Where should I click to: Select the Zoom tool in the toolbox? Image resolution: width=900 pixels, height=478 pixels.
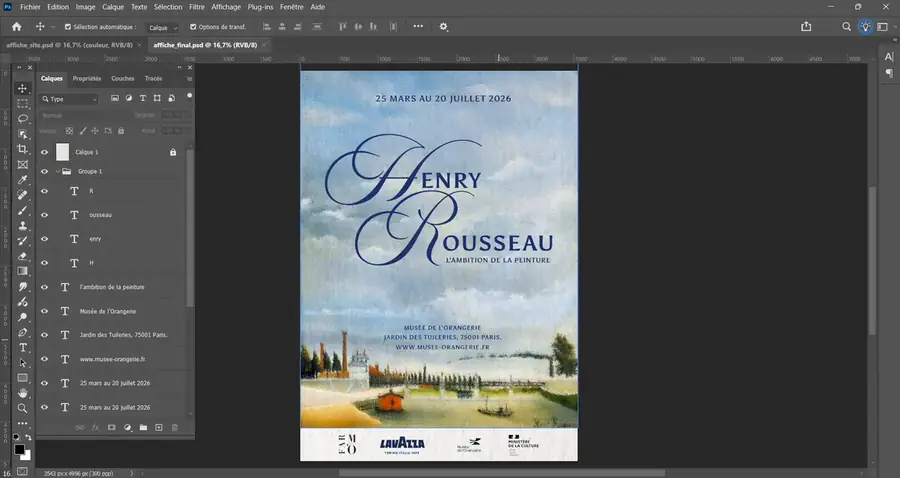[x=22, y=408]
